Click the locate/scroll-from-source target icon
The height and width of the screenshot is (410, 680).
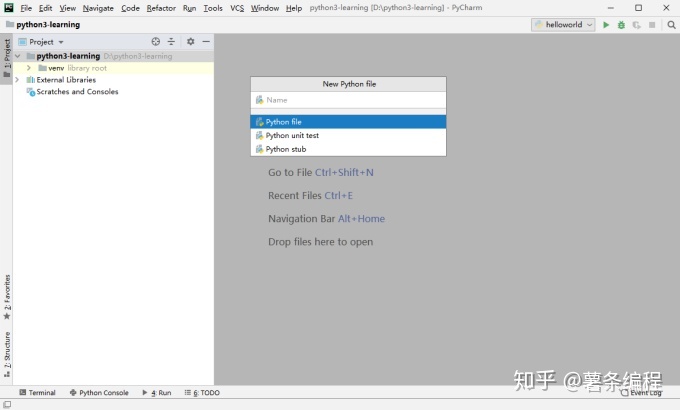156,42
